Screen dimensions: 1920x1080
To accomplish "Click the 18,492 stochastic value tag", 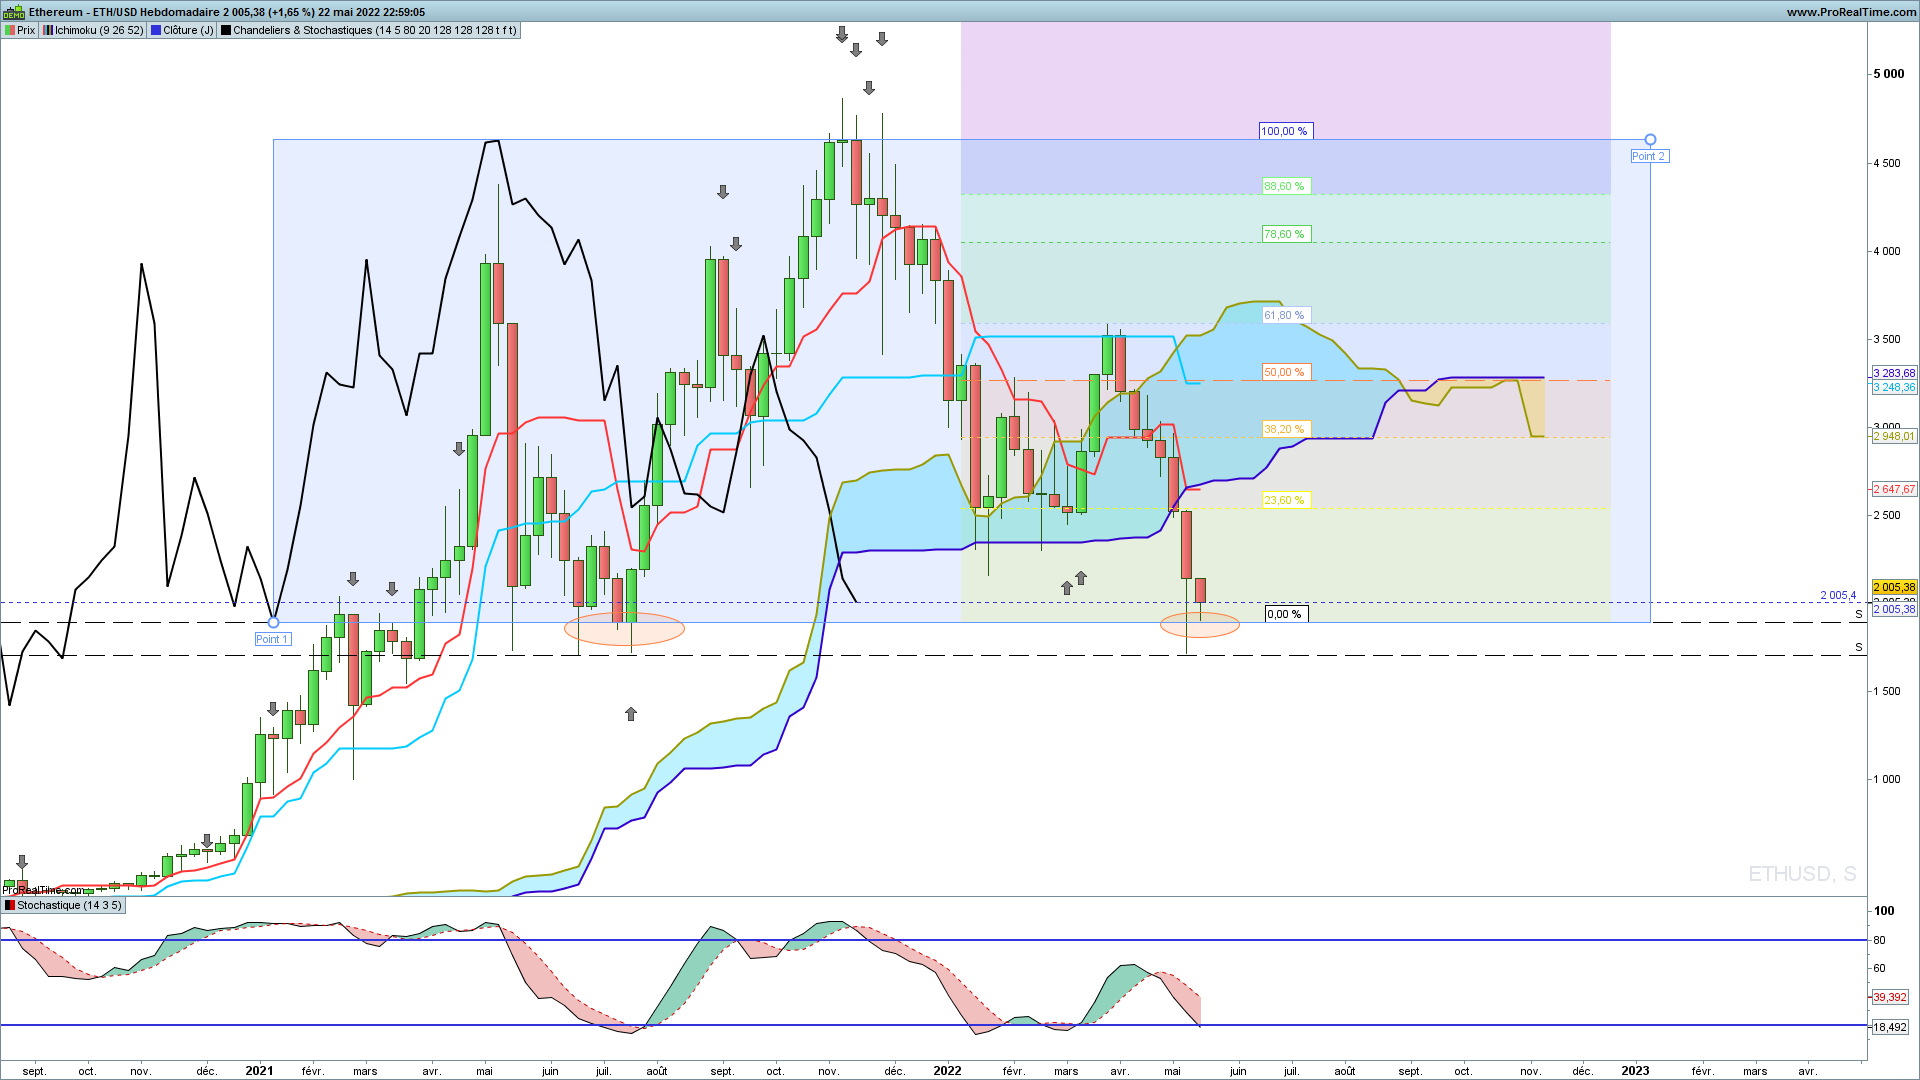I will [x=1890, y=1027].
